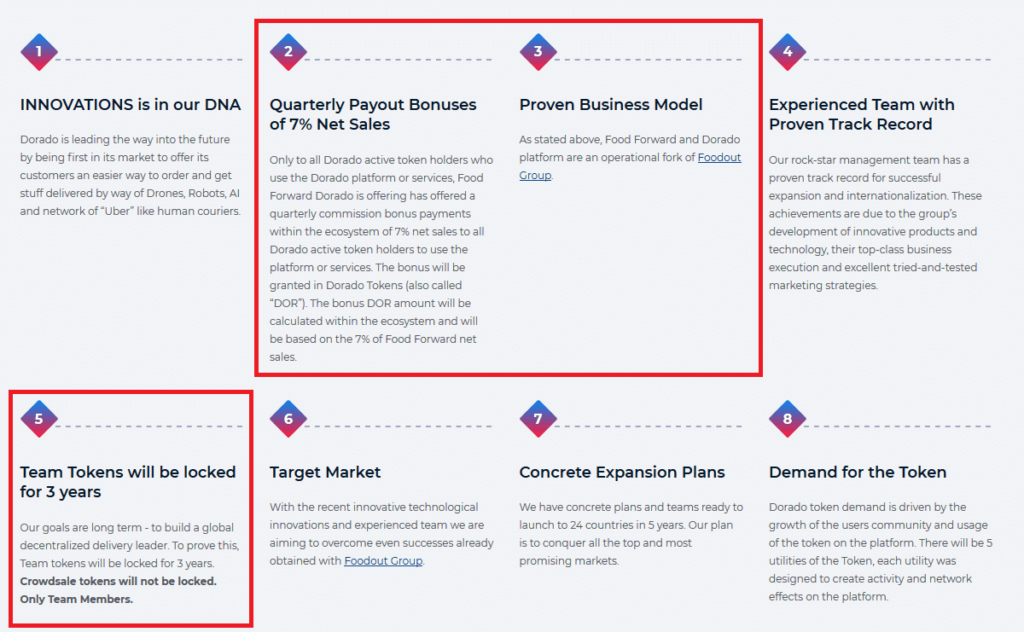Viewport: 1024px width, 632px height.
Task: Click the 'Target Market' heading
Action: click(325, 472)
